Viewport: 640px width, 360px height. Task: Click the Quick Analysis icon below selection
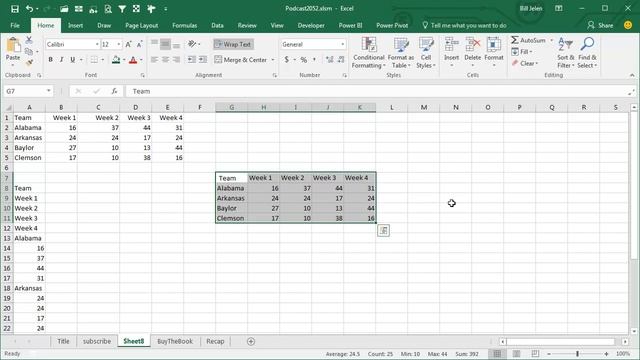coord(383,231)
